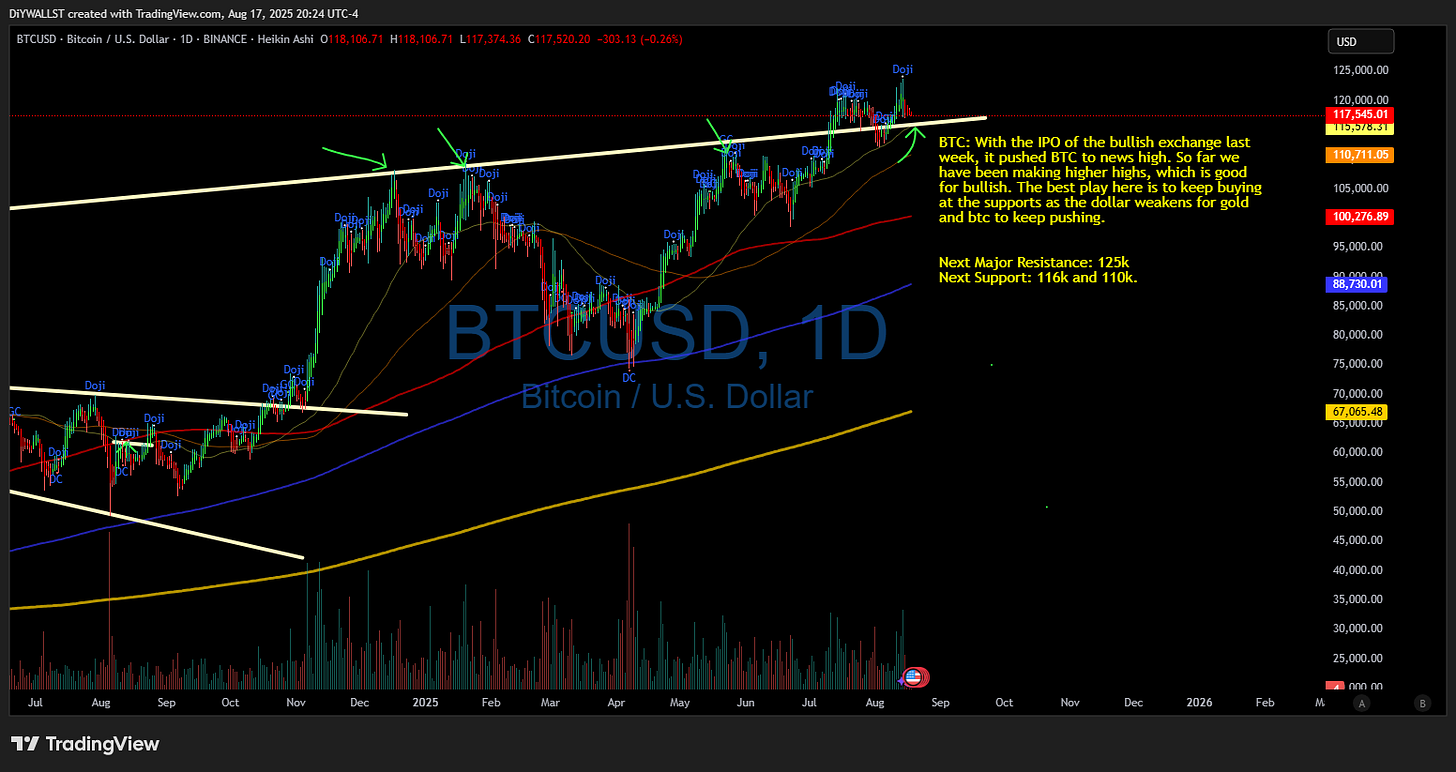The height and width of the screenshot is (772, 1456).
Task: Toggle the USD currency display button
Action: 1360,41
